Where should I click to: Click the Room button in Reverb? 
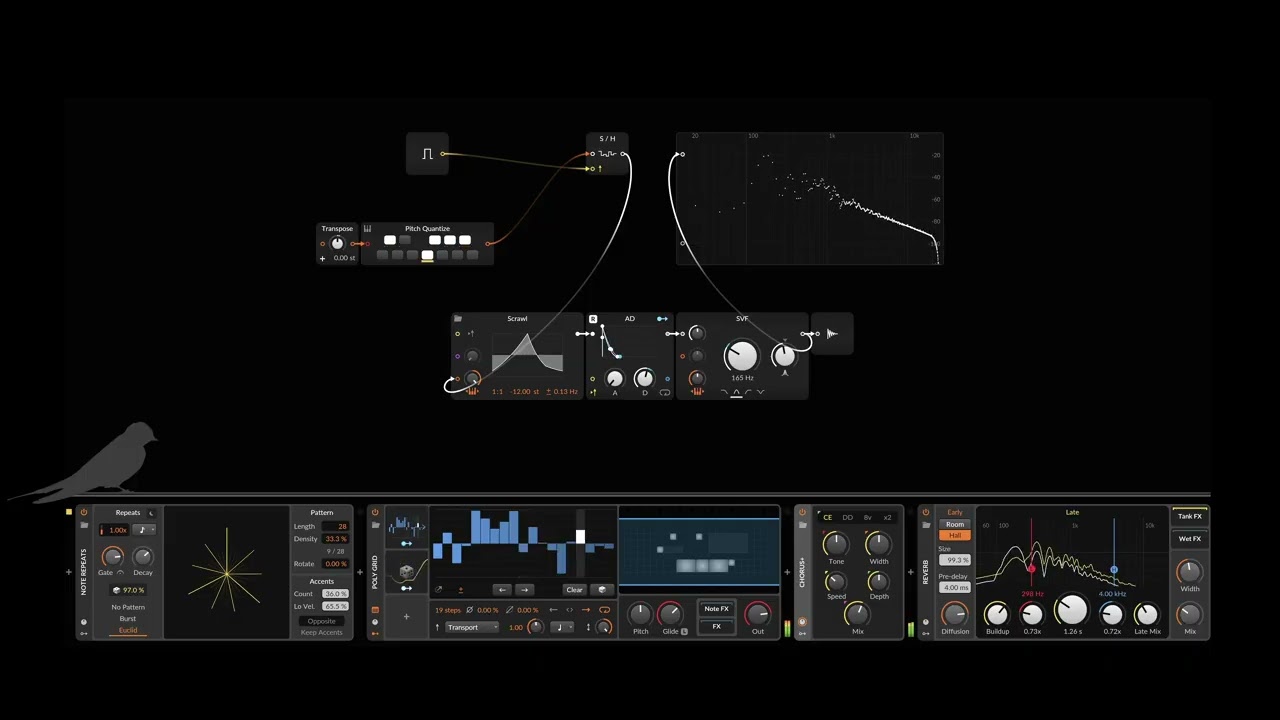tap(955, 524)
